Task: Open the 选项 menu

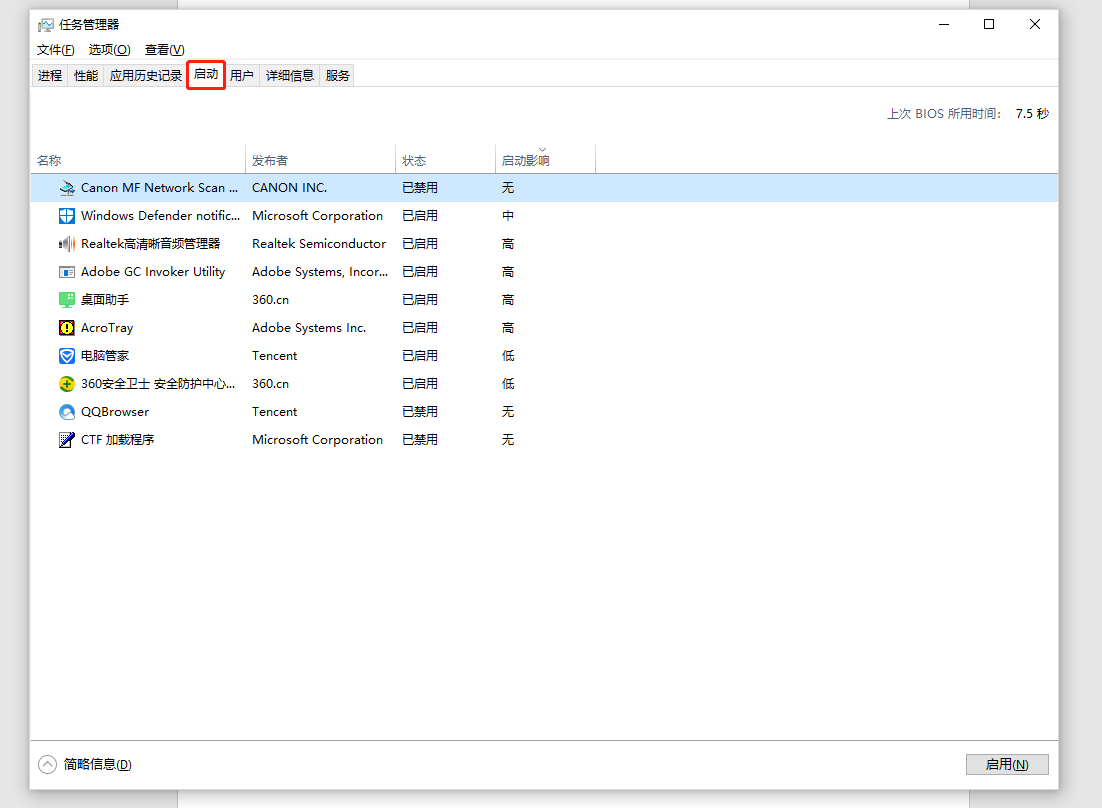Action: tap(109, 50)
